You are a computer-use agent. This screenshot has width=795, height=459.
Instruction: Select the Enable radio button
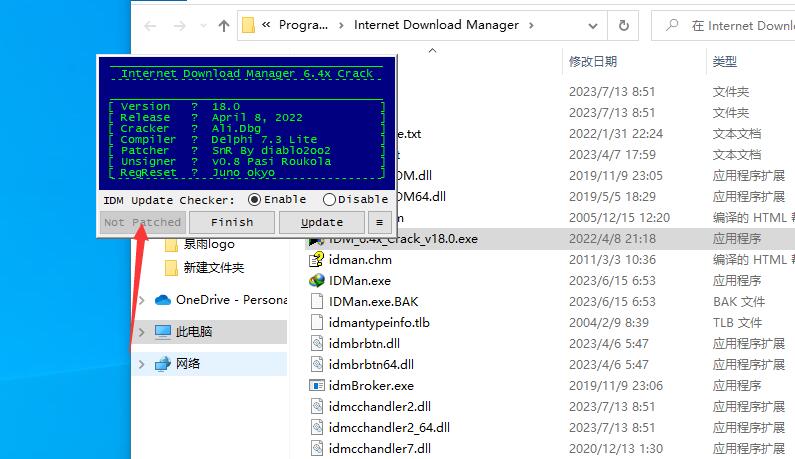coord(254,200)
